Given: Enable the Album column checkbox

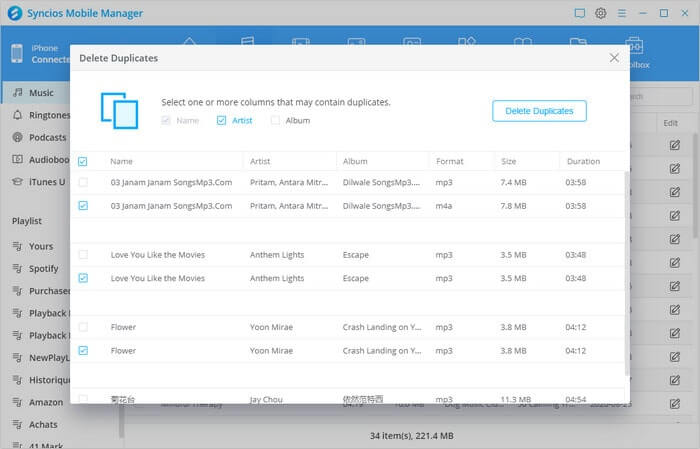Looking at the screenshot, I should coord(275,121).
